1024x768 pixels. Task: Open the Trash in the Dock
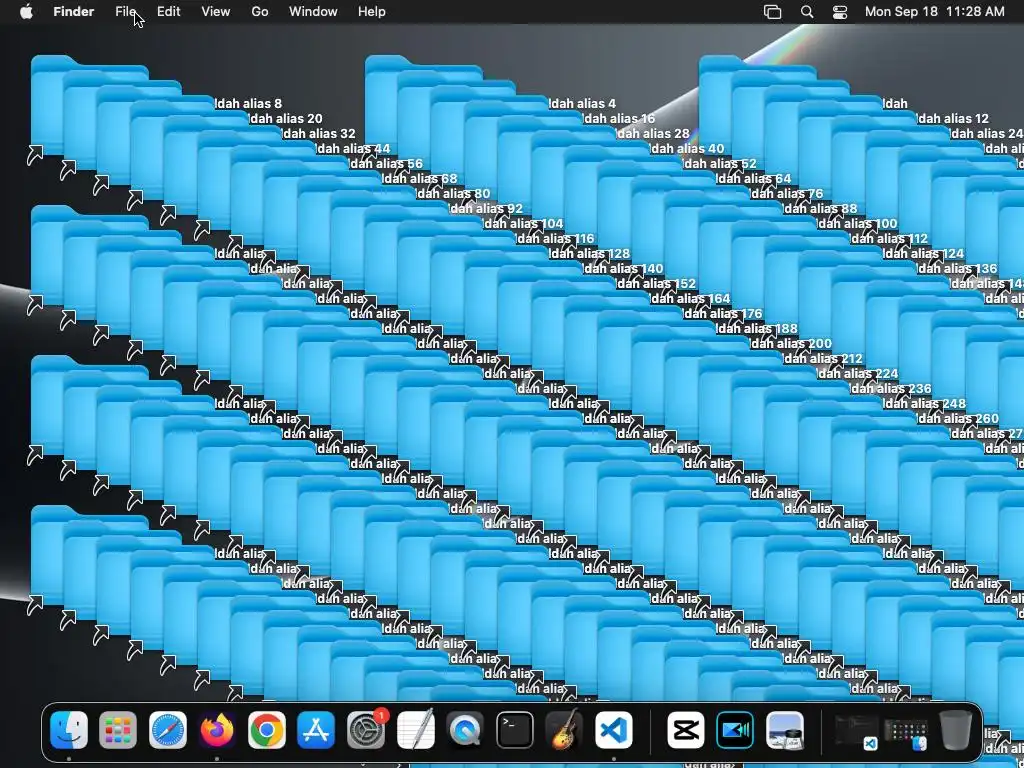[955, 729]
